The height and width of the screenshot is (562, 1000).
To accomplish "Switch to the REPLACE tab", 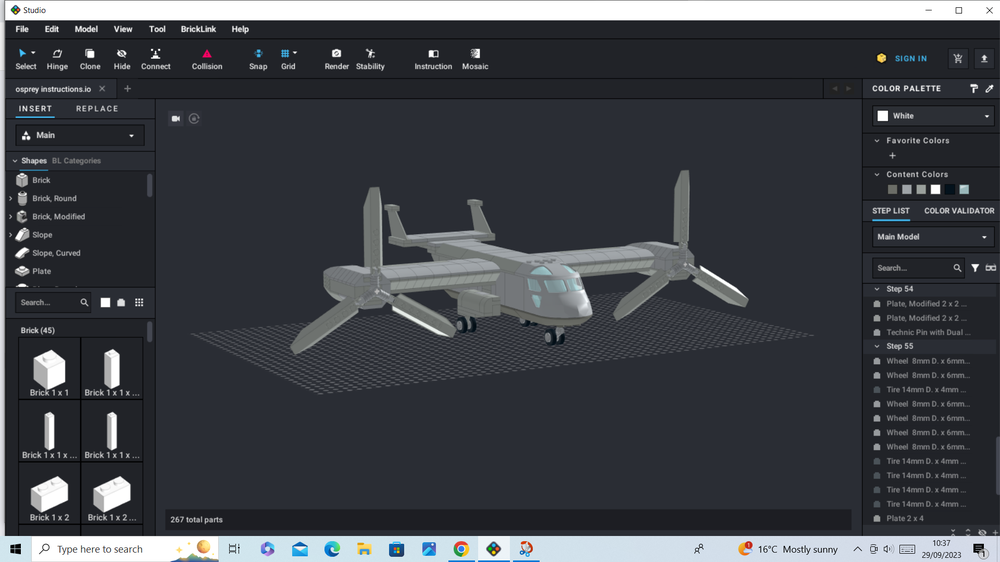I will (x=97, y=109).
